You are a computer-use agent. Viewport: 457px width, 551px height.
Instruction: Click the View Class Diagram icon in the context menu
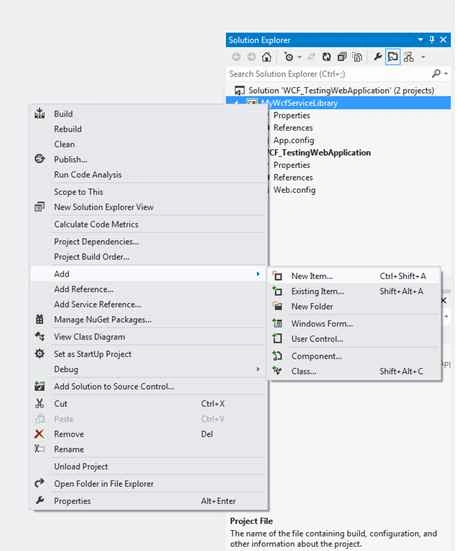coord(40,337)
